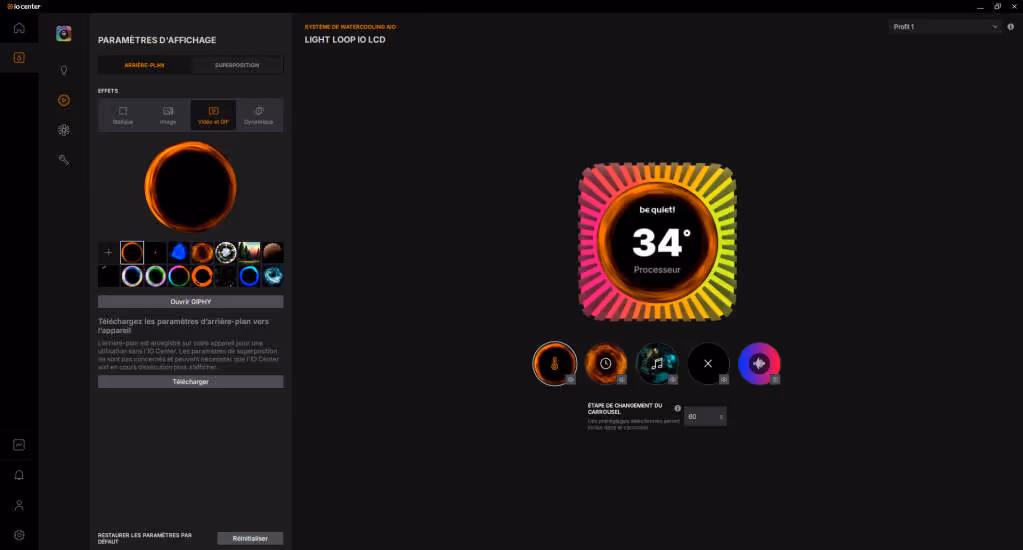Click the Light Loop IO LCD title

coord(344,40)
